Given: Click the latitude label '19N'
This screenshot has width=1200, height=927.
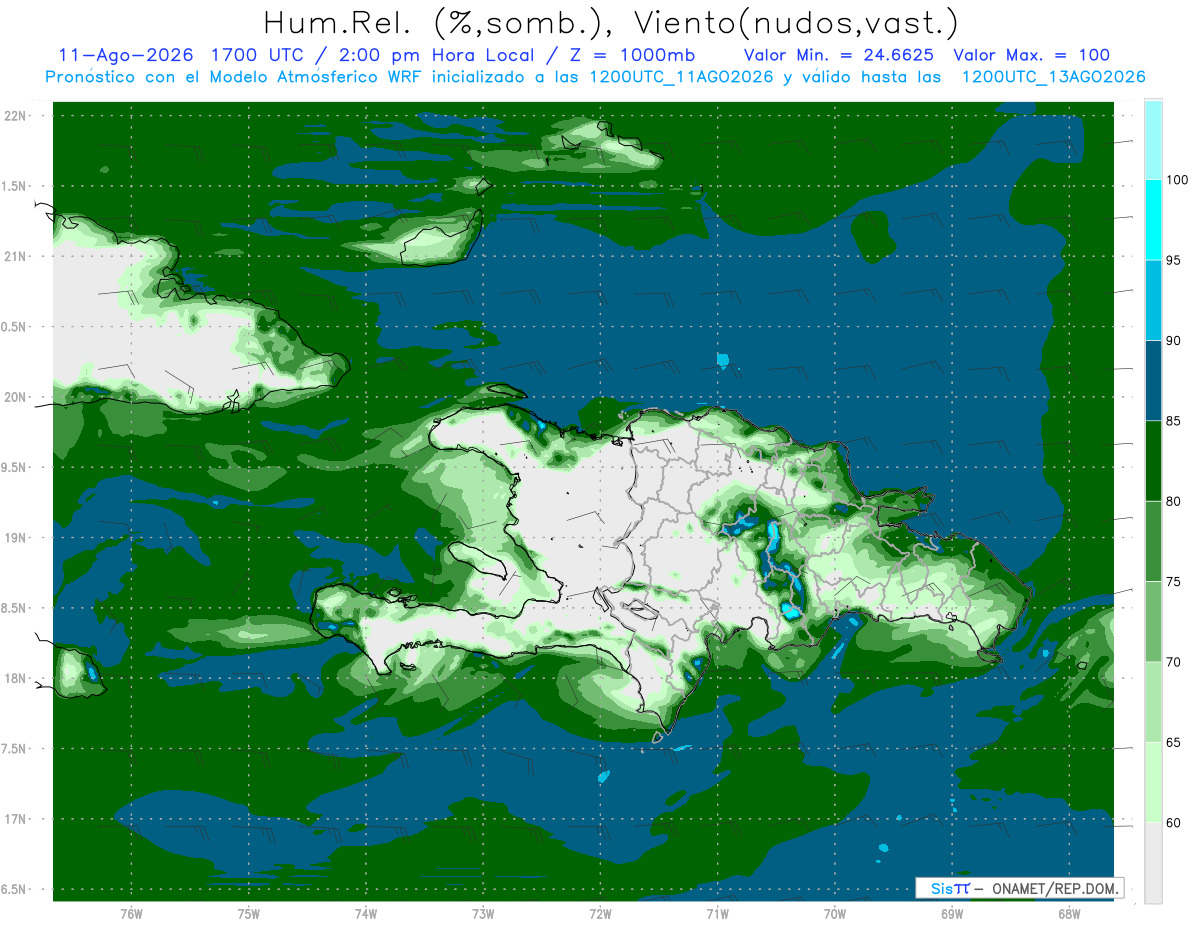Looking at the screenshot, I should [x=17, y=538].
